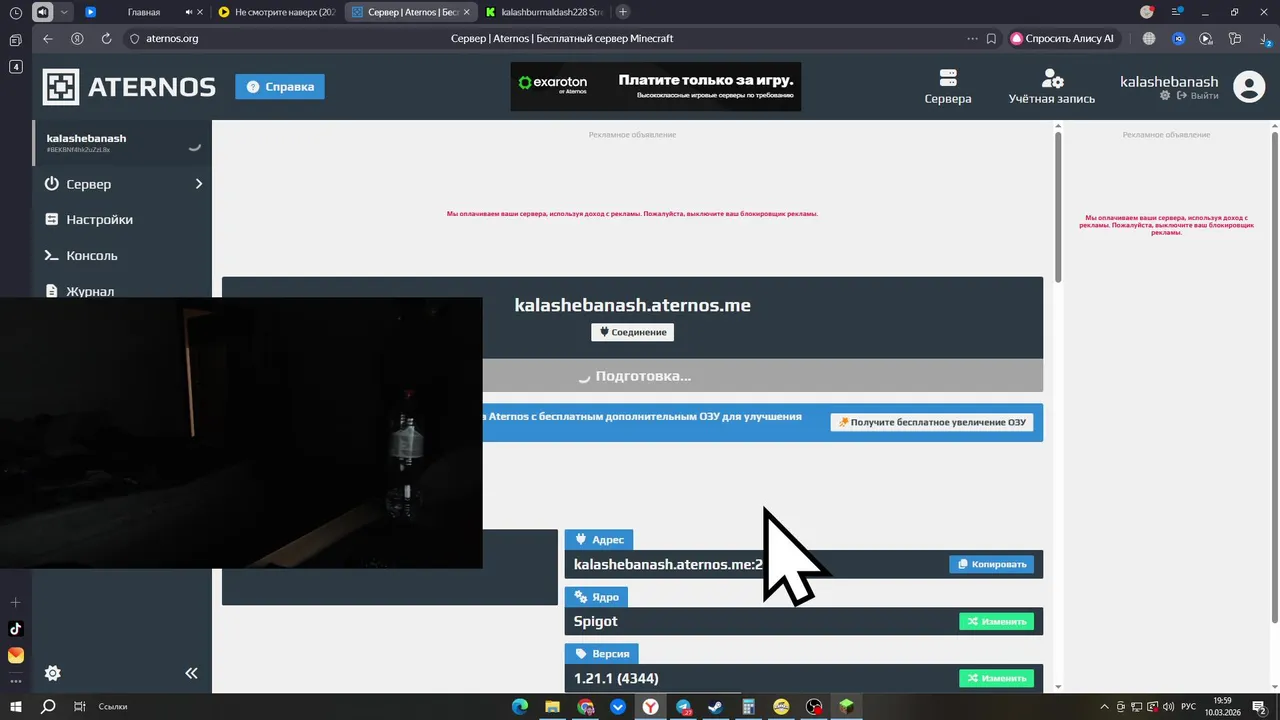Image resolution: width=1280 pixels, height=720 pixels.
Task: Open Microsoft Edge from the taskbar
Action: pos(519,706)
